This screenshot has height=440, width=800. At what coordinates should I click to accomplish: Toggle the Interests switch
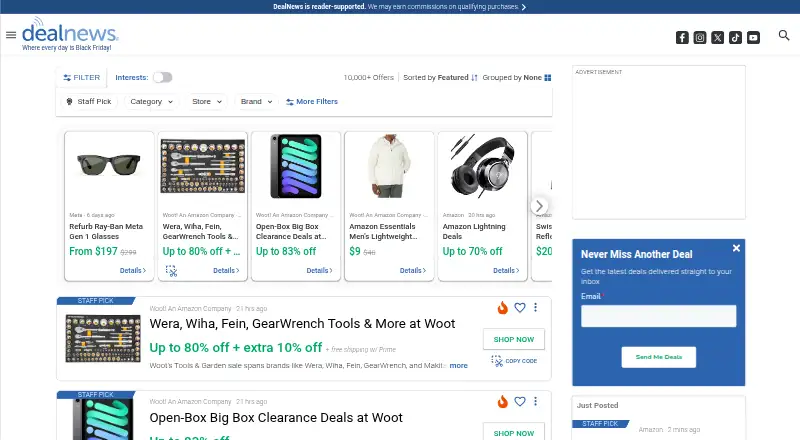tap(163, 78)
